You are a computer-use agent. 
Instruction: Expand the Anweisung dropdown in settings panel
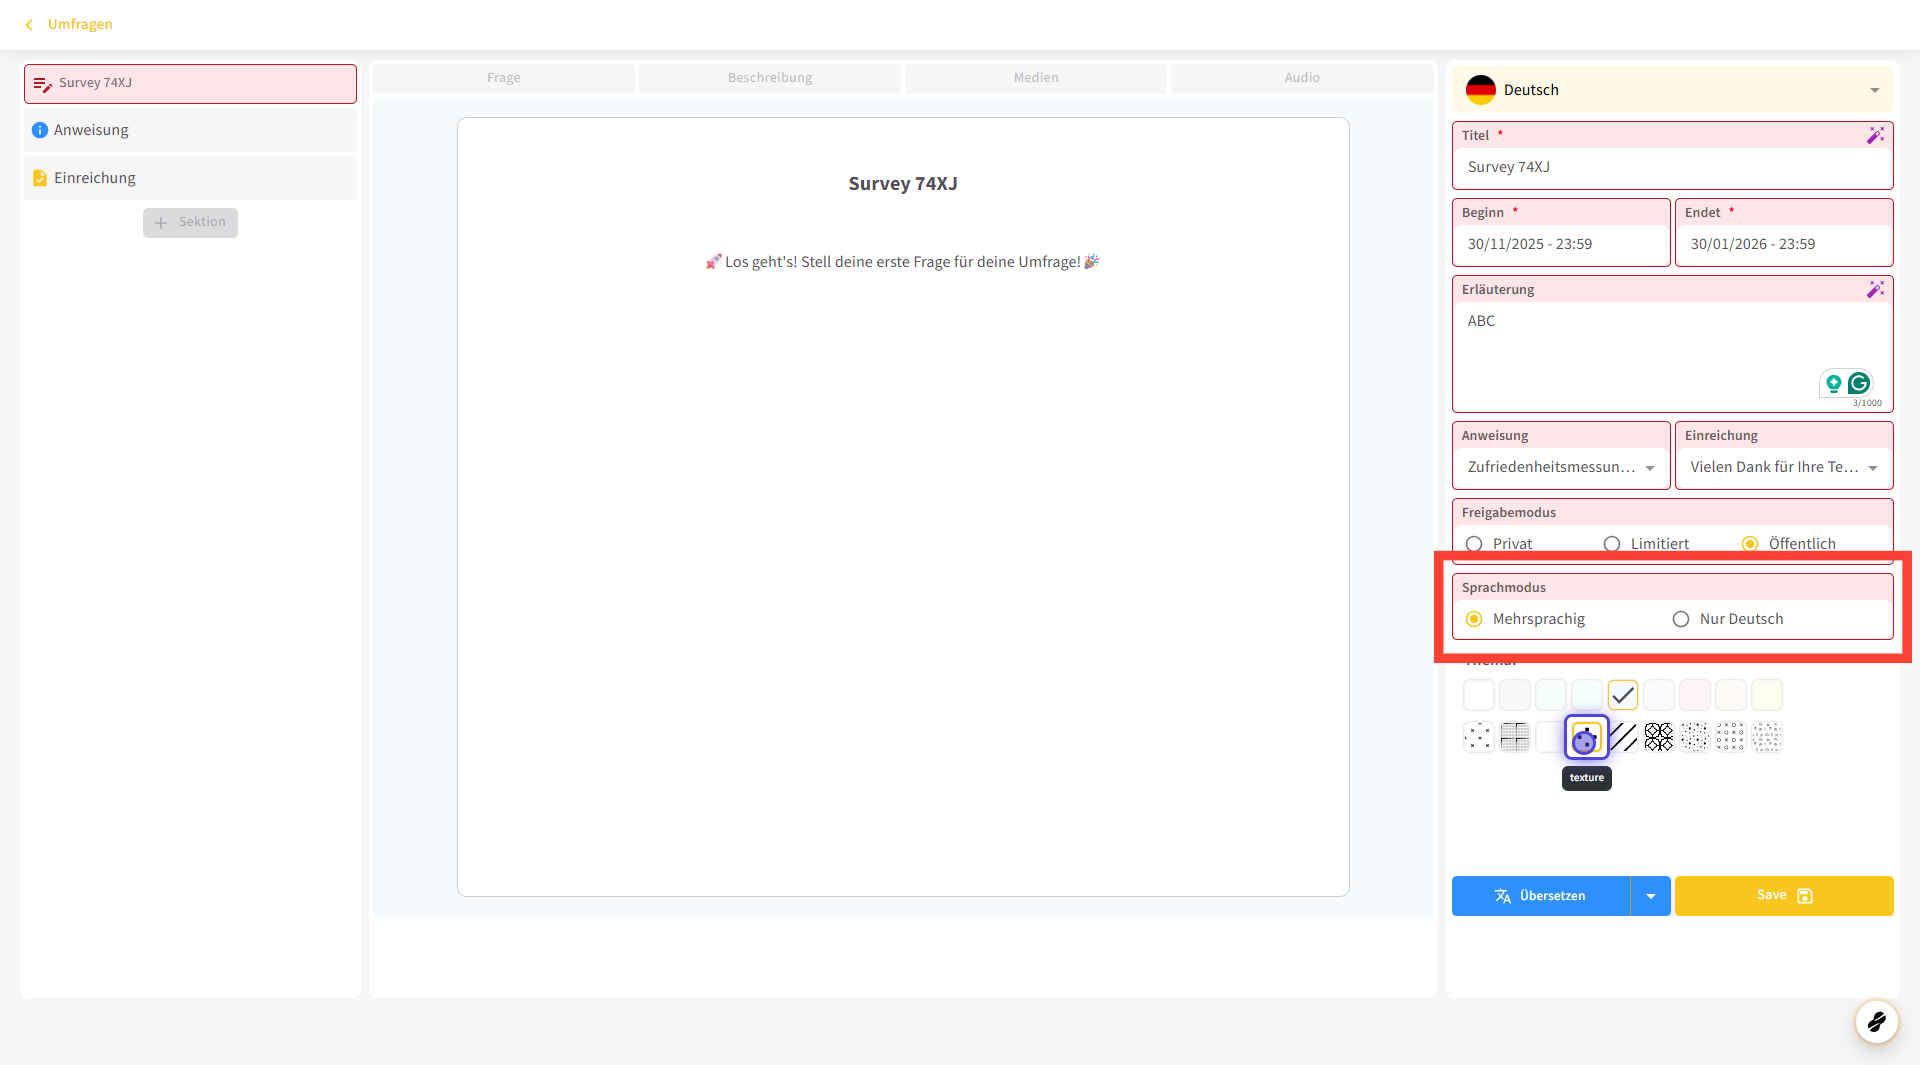pos(1649,467)
